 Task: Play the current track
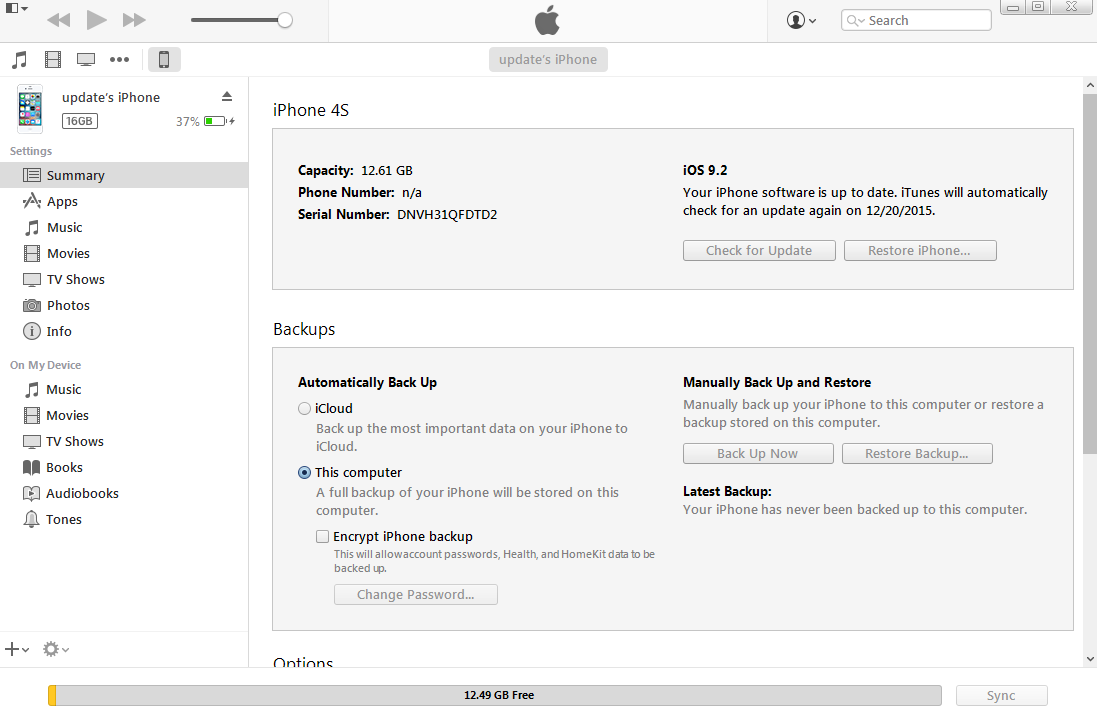click(97, 20)
